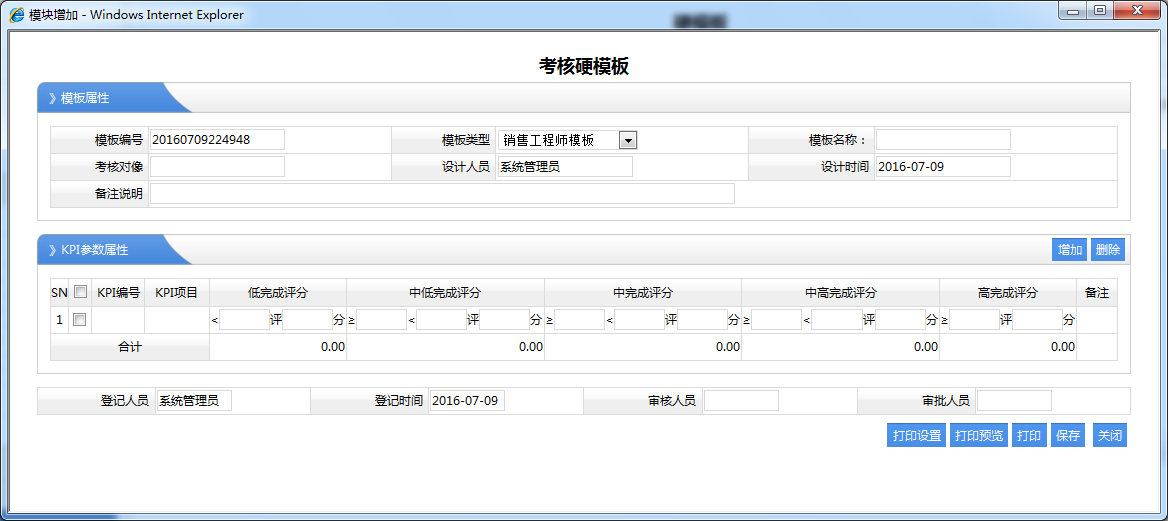Click the 打印 button
Screen dimensions: 1168x521
coord(1028,436)
